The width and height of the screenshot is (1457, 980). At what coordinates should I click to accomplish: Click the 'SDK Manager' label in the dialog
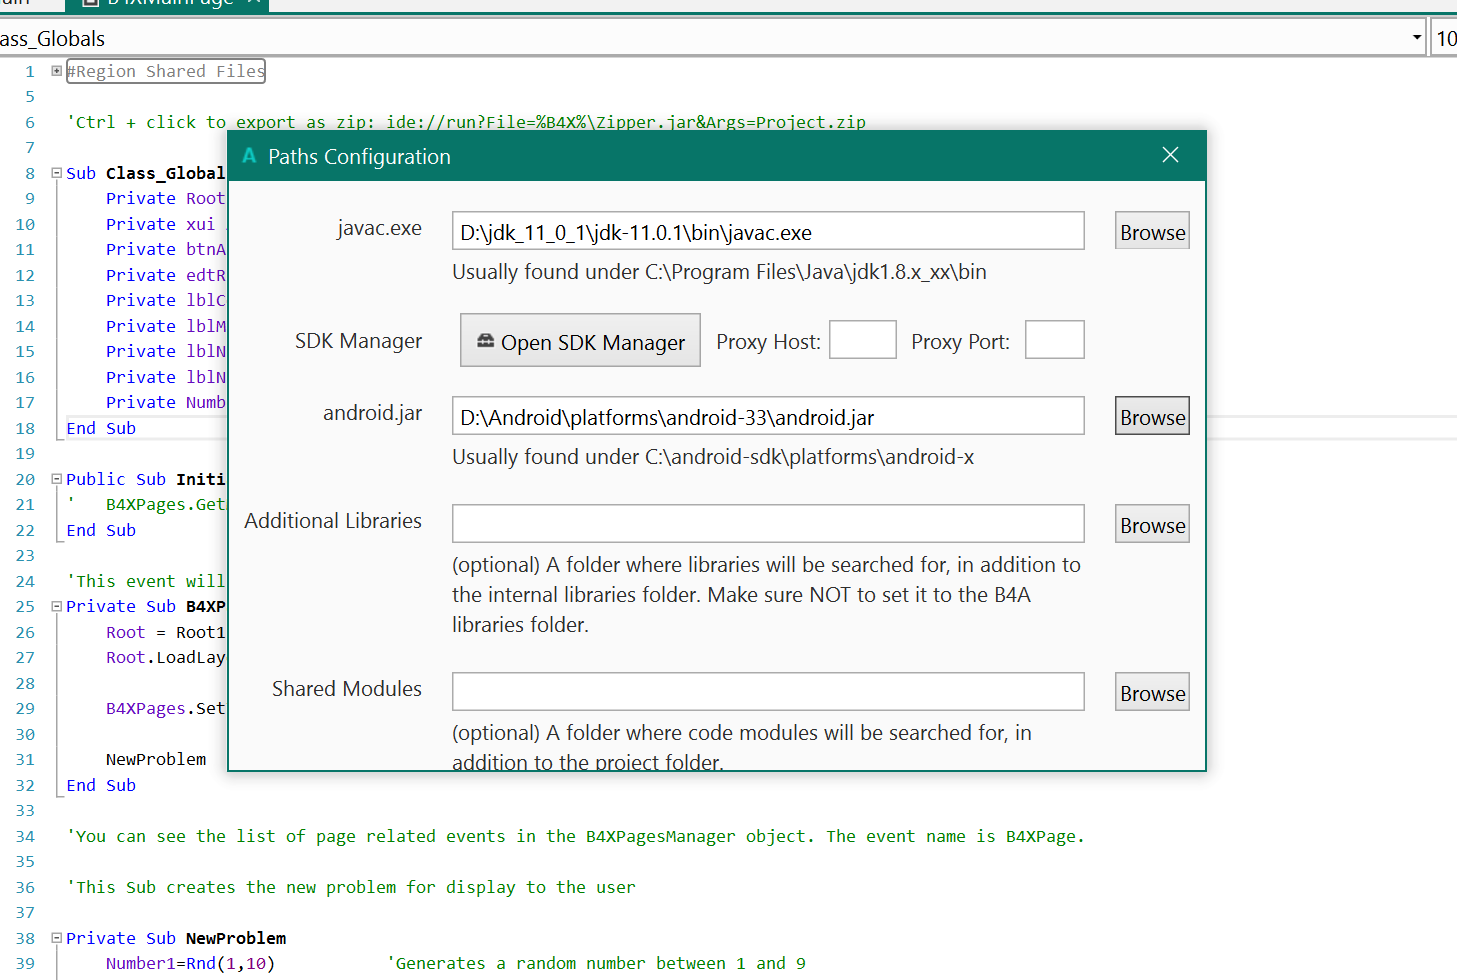coord(358,341)
